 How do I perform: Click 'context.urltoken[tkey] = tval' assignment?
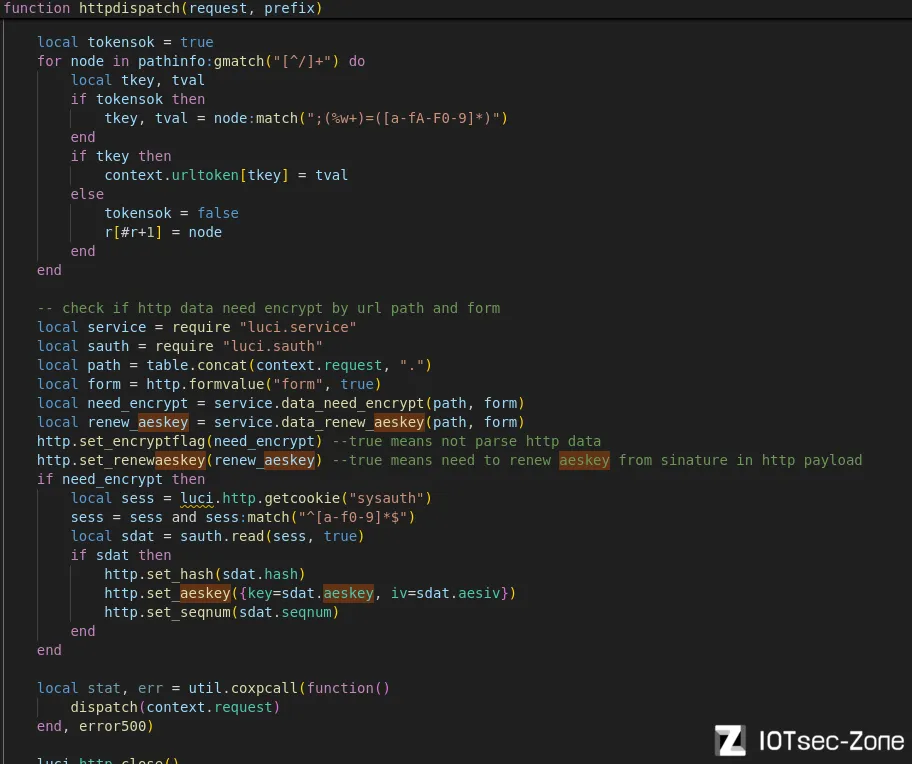tap(226, 176)
